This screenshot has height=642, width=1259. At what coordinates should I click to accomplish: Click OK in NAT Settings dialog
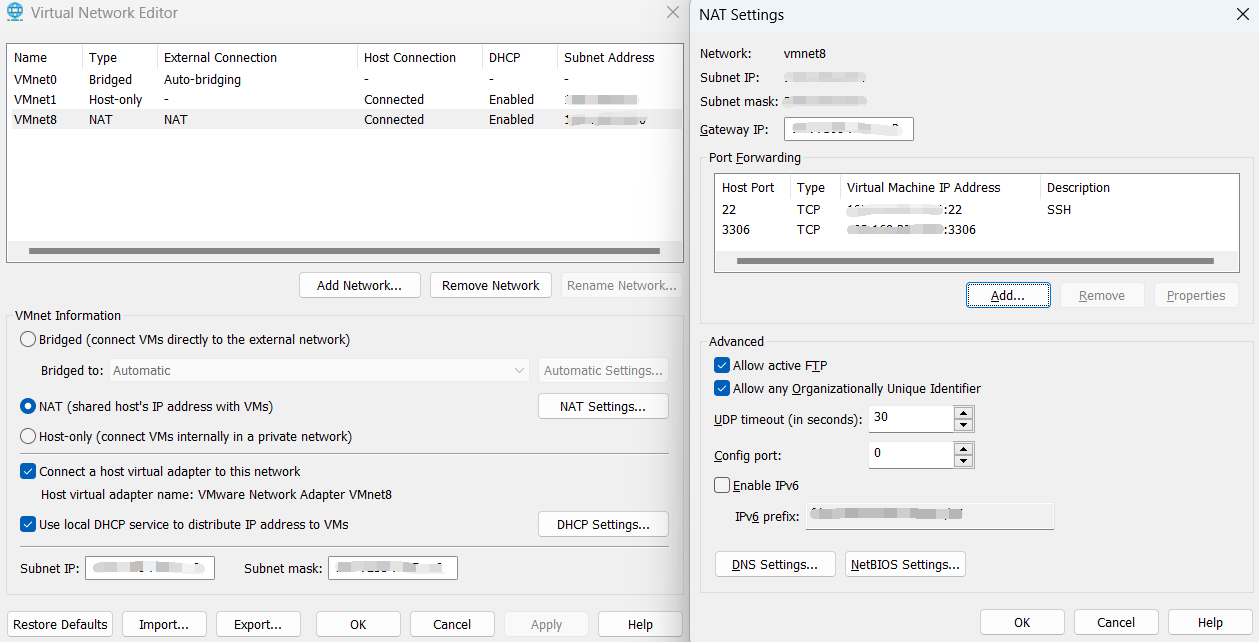click(x=1022, y=623)
